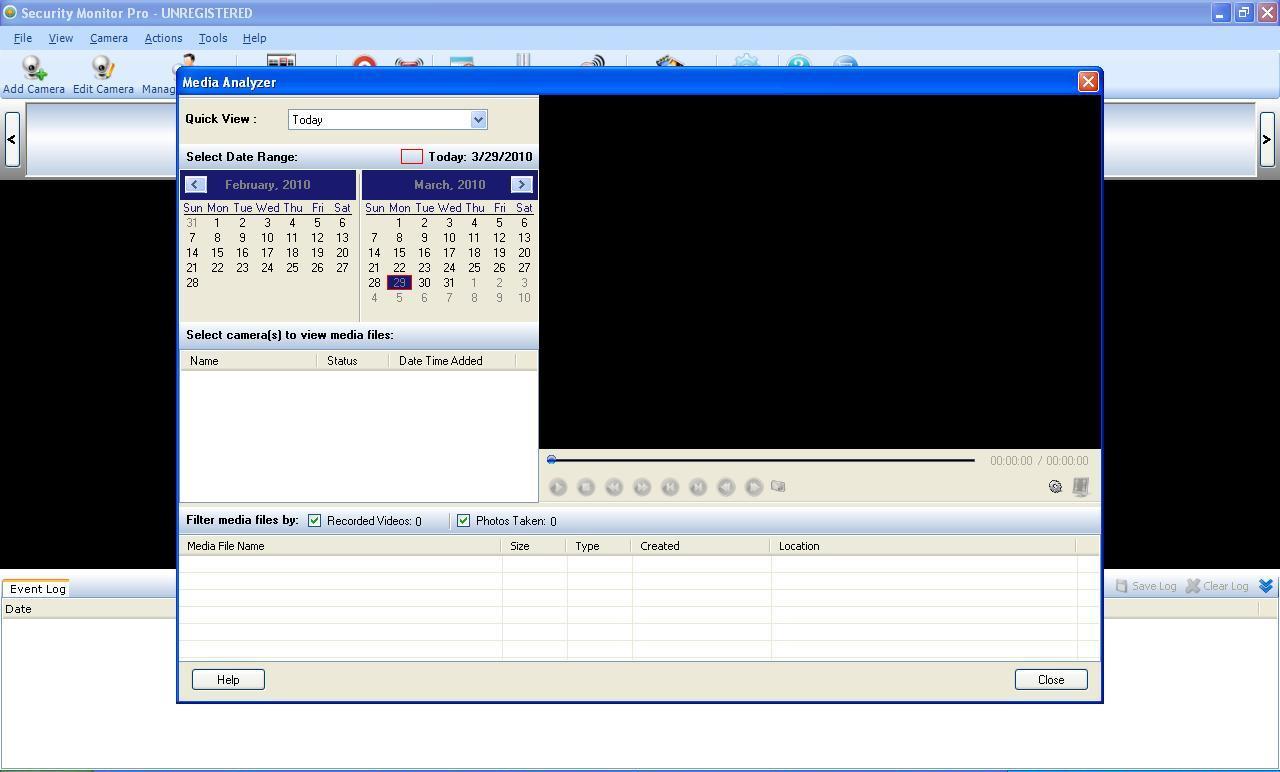Click the right scroll arrow of camera strip
The width and height of the screenshot is (1280, 772).
pyautogui.click(x=1266, y=139)
